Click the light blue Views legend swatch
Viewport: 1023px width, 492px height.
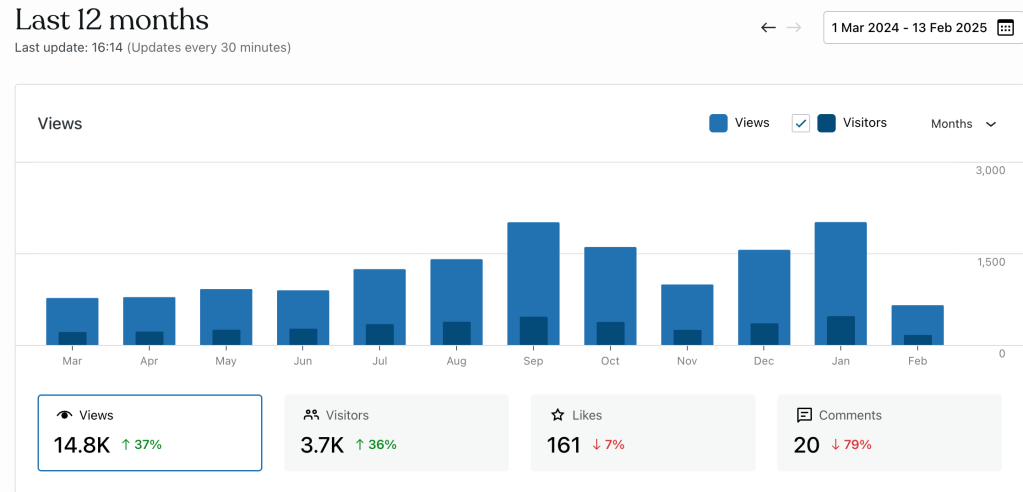(718, 123)
